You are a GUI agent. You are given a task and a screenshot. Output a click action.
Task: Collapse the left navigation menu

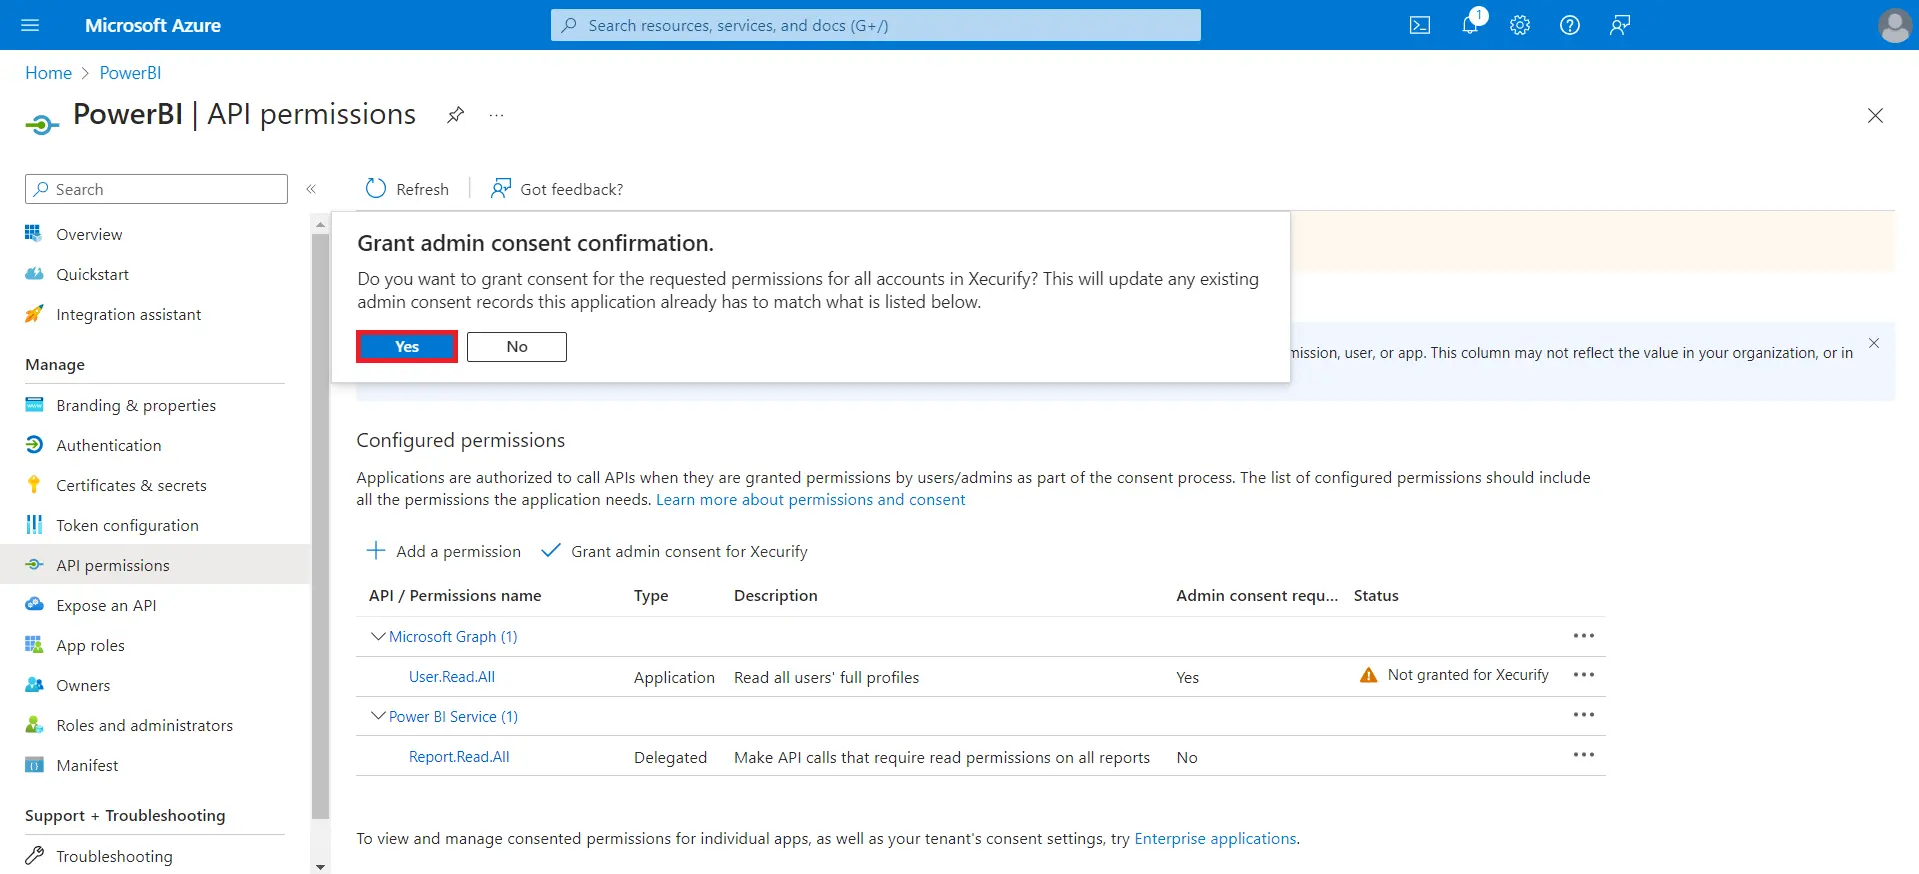pos(311,189)
